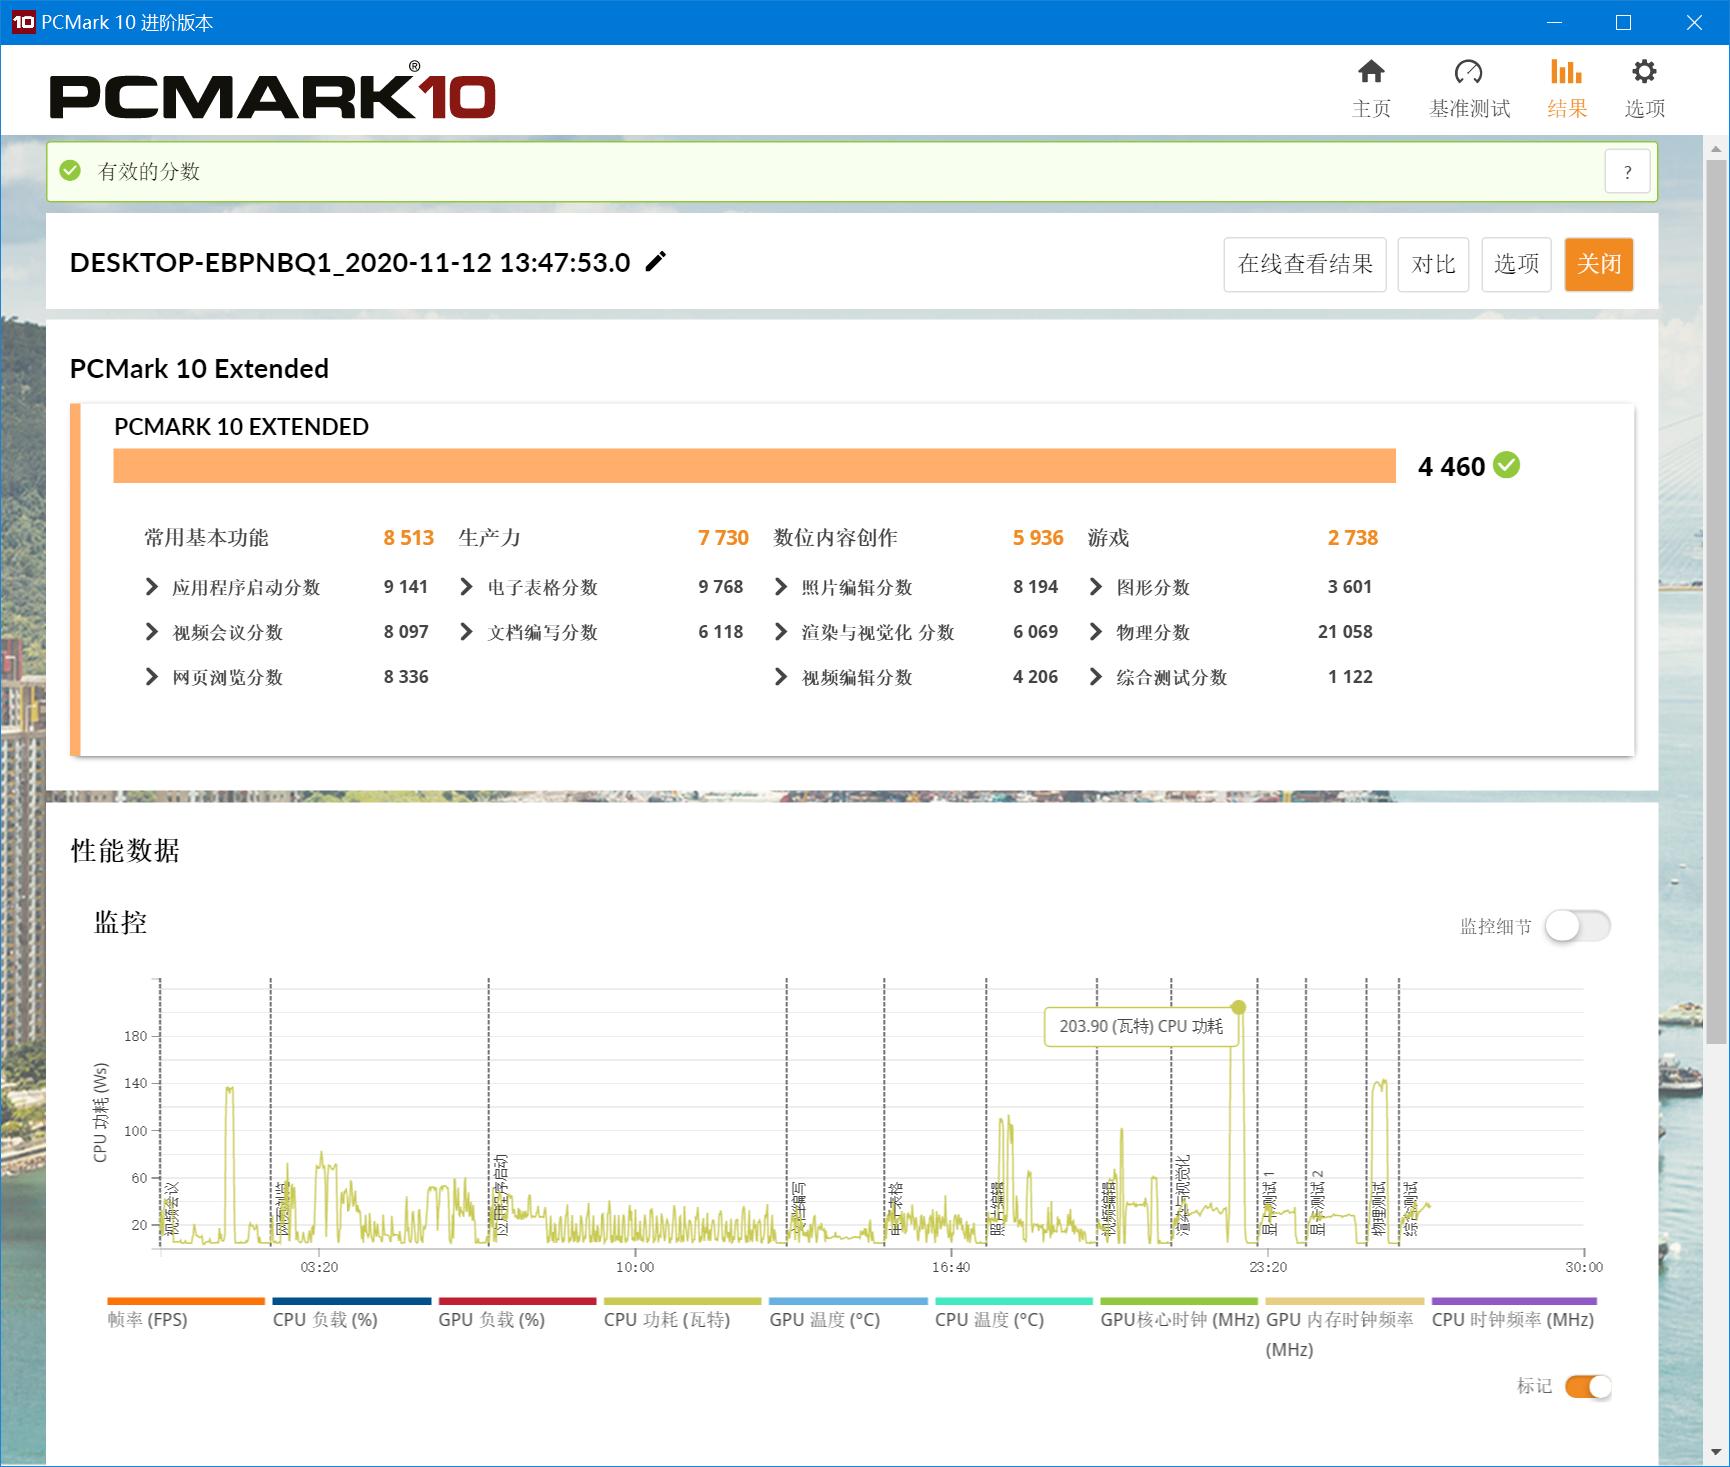
Task: Click the 游戏 score 2 738
Action: click(1353, 538)
